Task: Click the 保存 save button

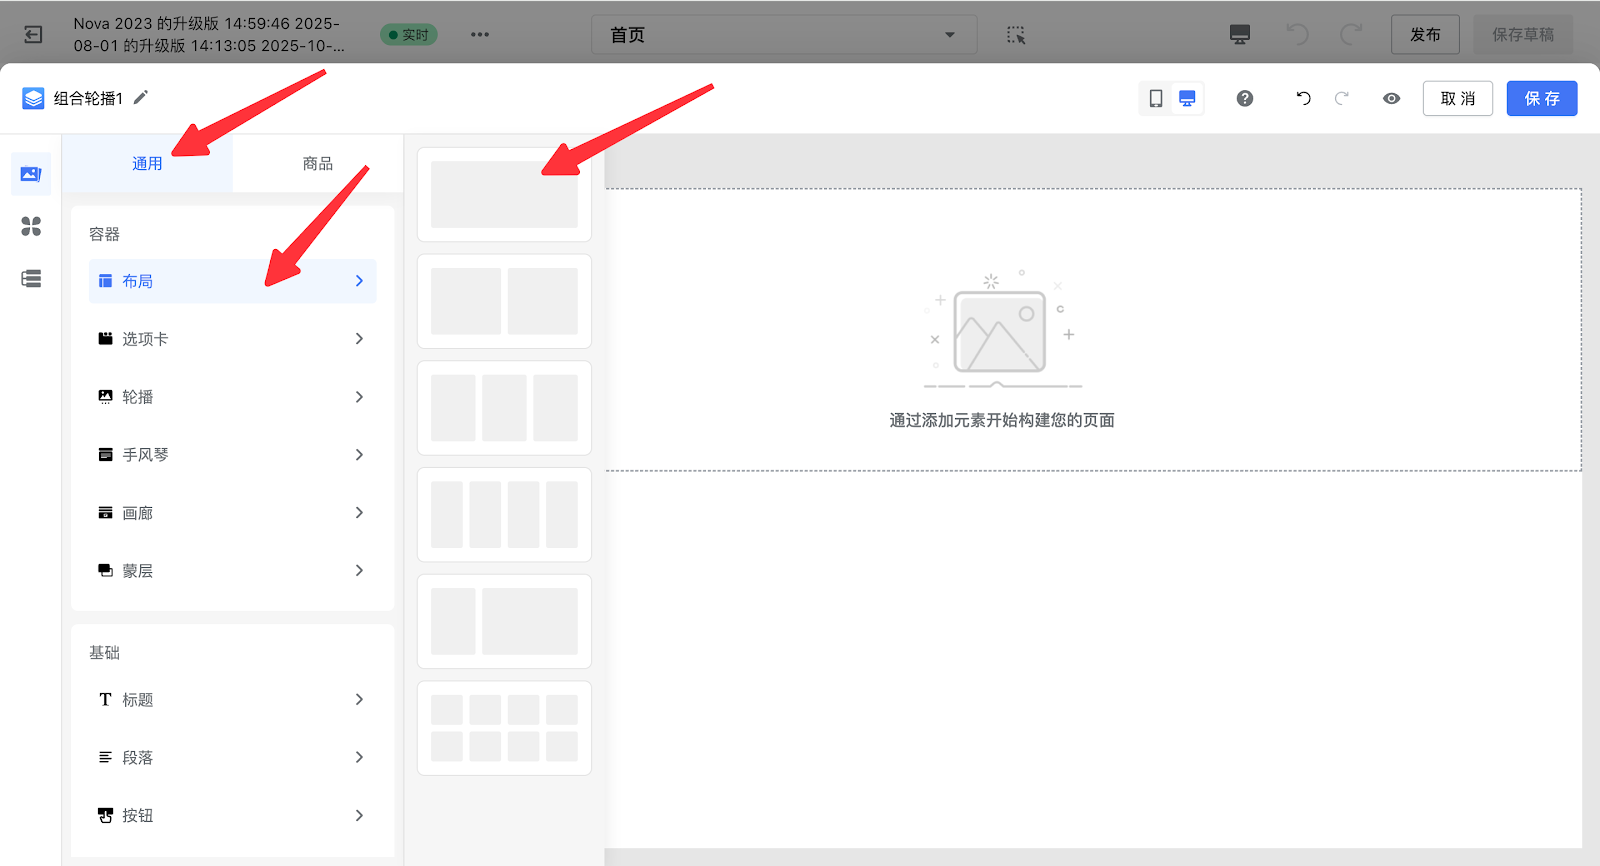Action: tap(1541, 98)
